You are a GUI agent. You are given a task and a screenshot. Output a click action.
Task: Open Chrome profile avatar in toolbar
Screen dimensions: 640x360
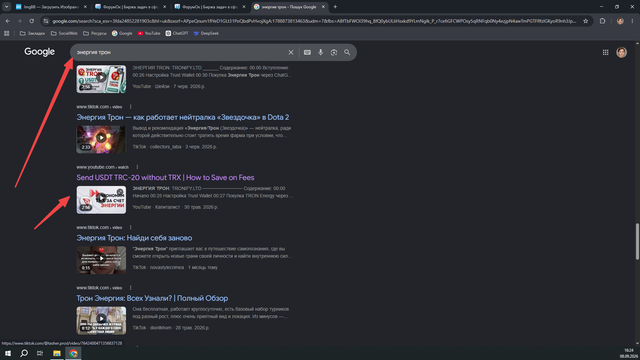click(x=620, y=21)
